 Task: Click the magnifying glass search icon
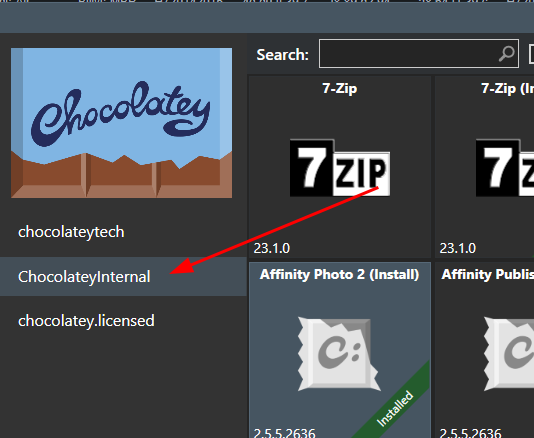point(506,54)
